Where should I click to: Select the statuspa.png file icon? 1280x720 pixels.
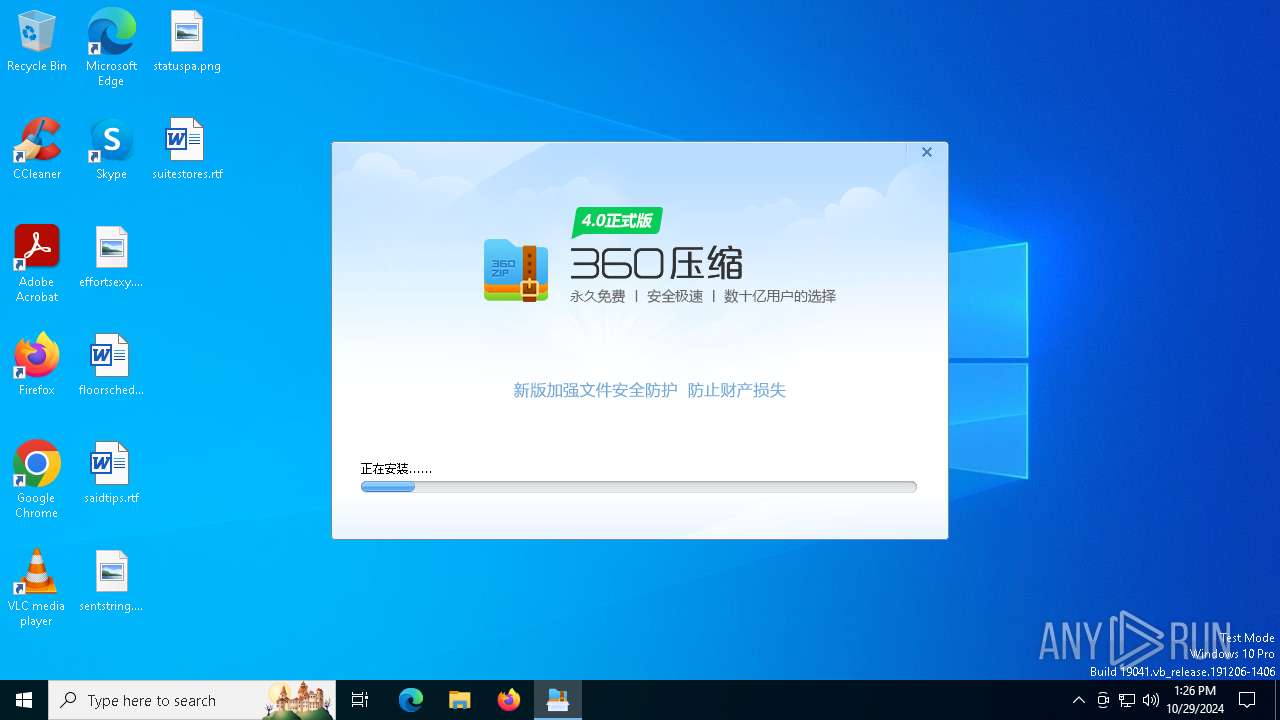(187, 41)
